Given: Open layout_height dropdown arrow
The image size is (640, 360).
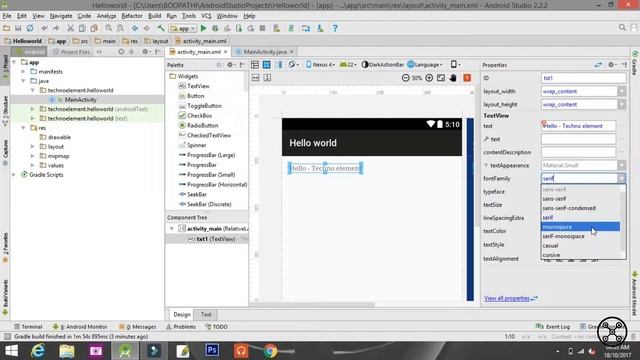Looking at the screenshot, I should click(621, 104).
